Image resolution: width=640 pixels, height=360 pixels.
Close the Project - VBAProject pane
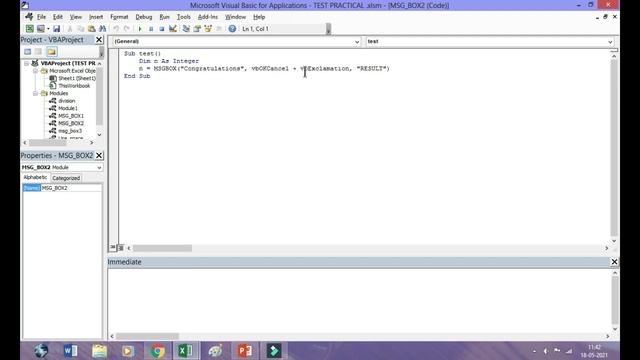(x=99, y=40)
